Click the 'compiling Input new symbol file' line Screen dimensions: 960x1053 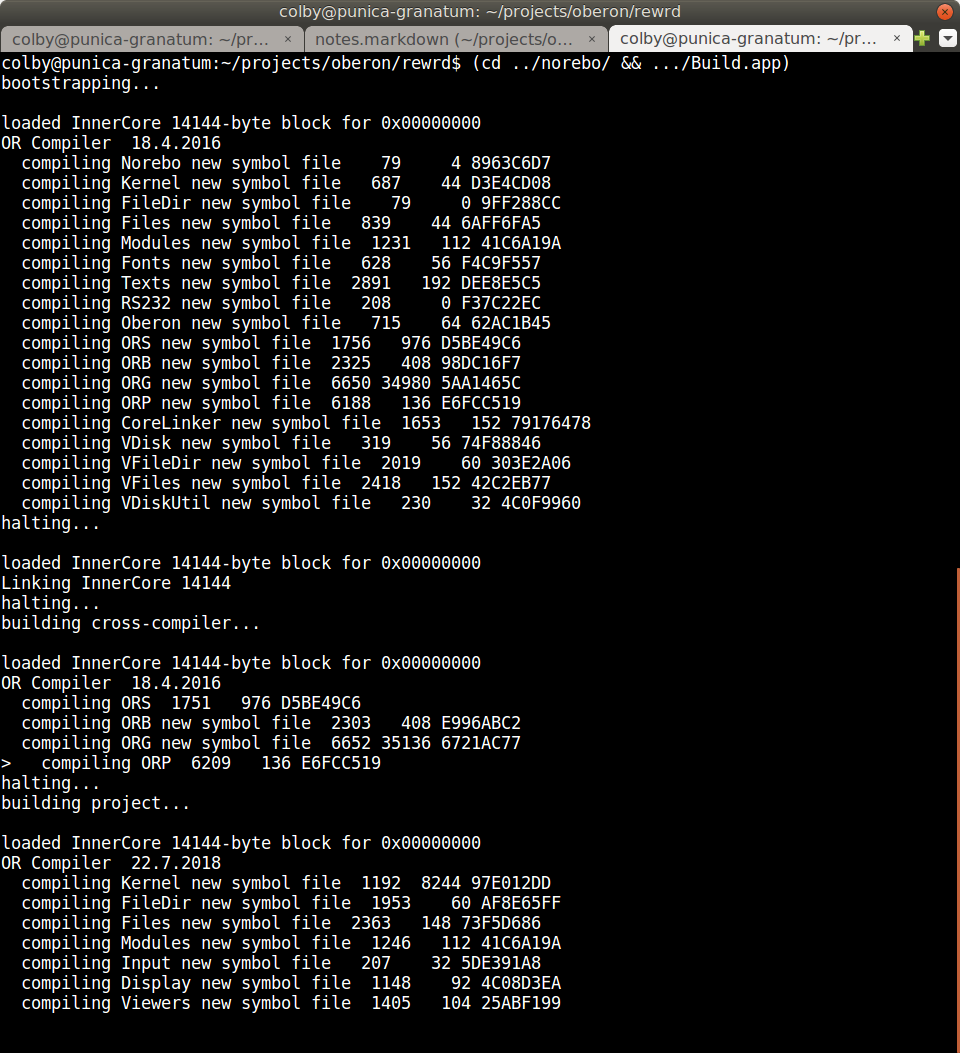click(281, 964)
